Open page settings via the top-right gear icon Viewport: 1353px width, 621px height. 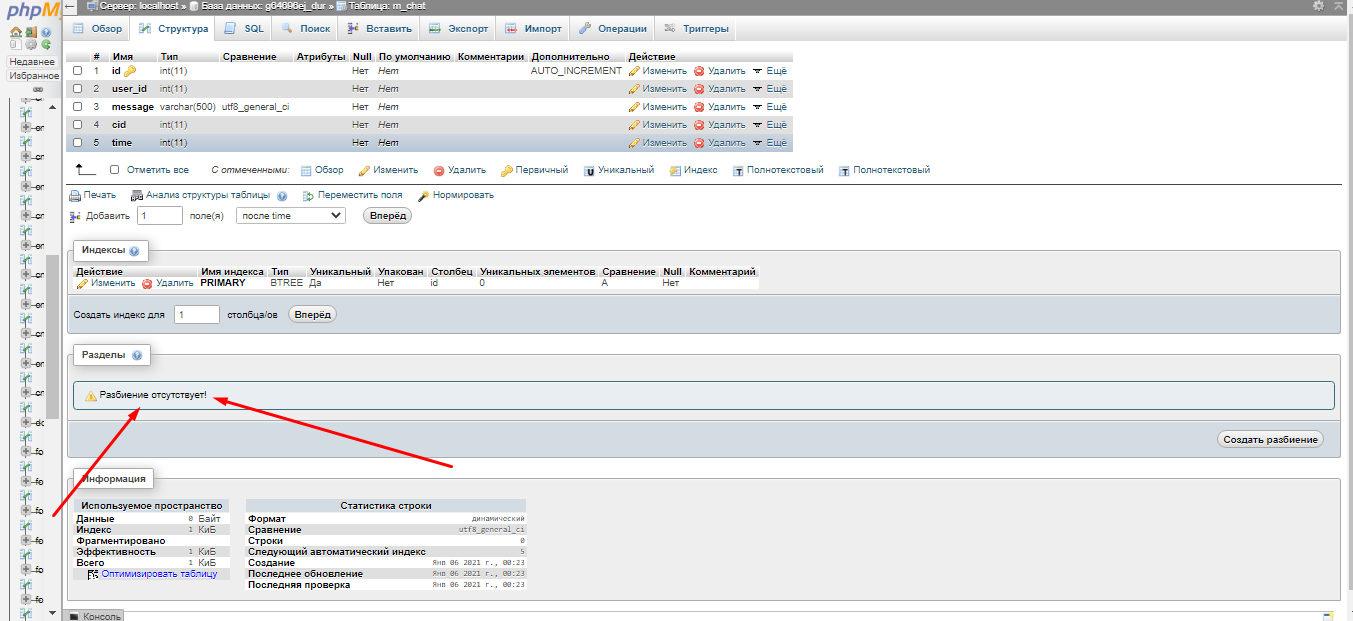coord(1318,6)
